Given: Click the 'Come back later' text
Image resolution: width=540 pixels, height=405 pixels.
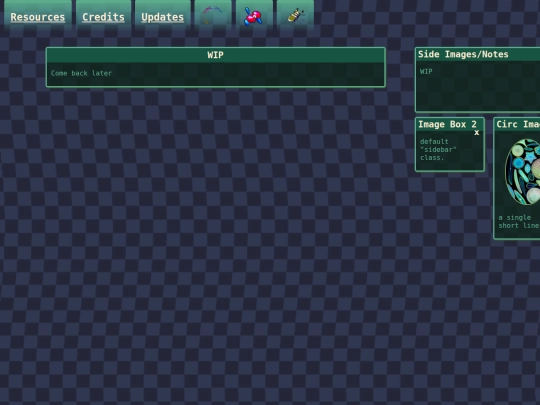Looking at the screenshot, I should pyautogui.click(x=81, y=73).
